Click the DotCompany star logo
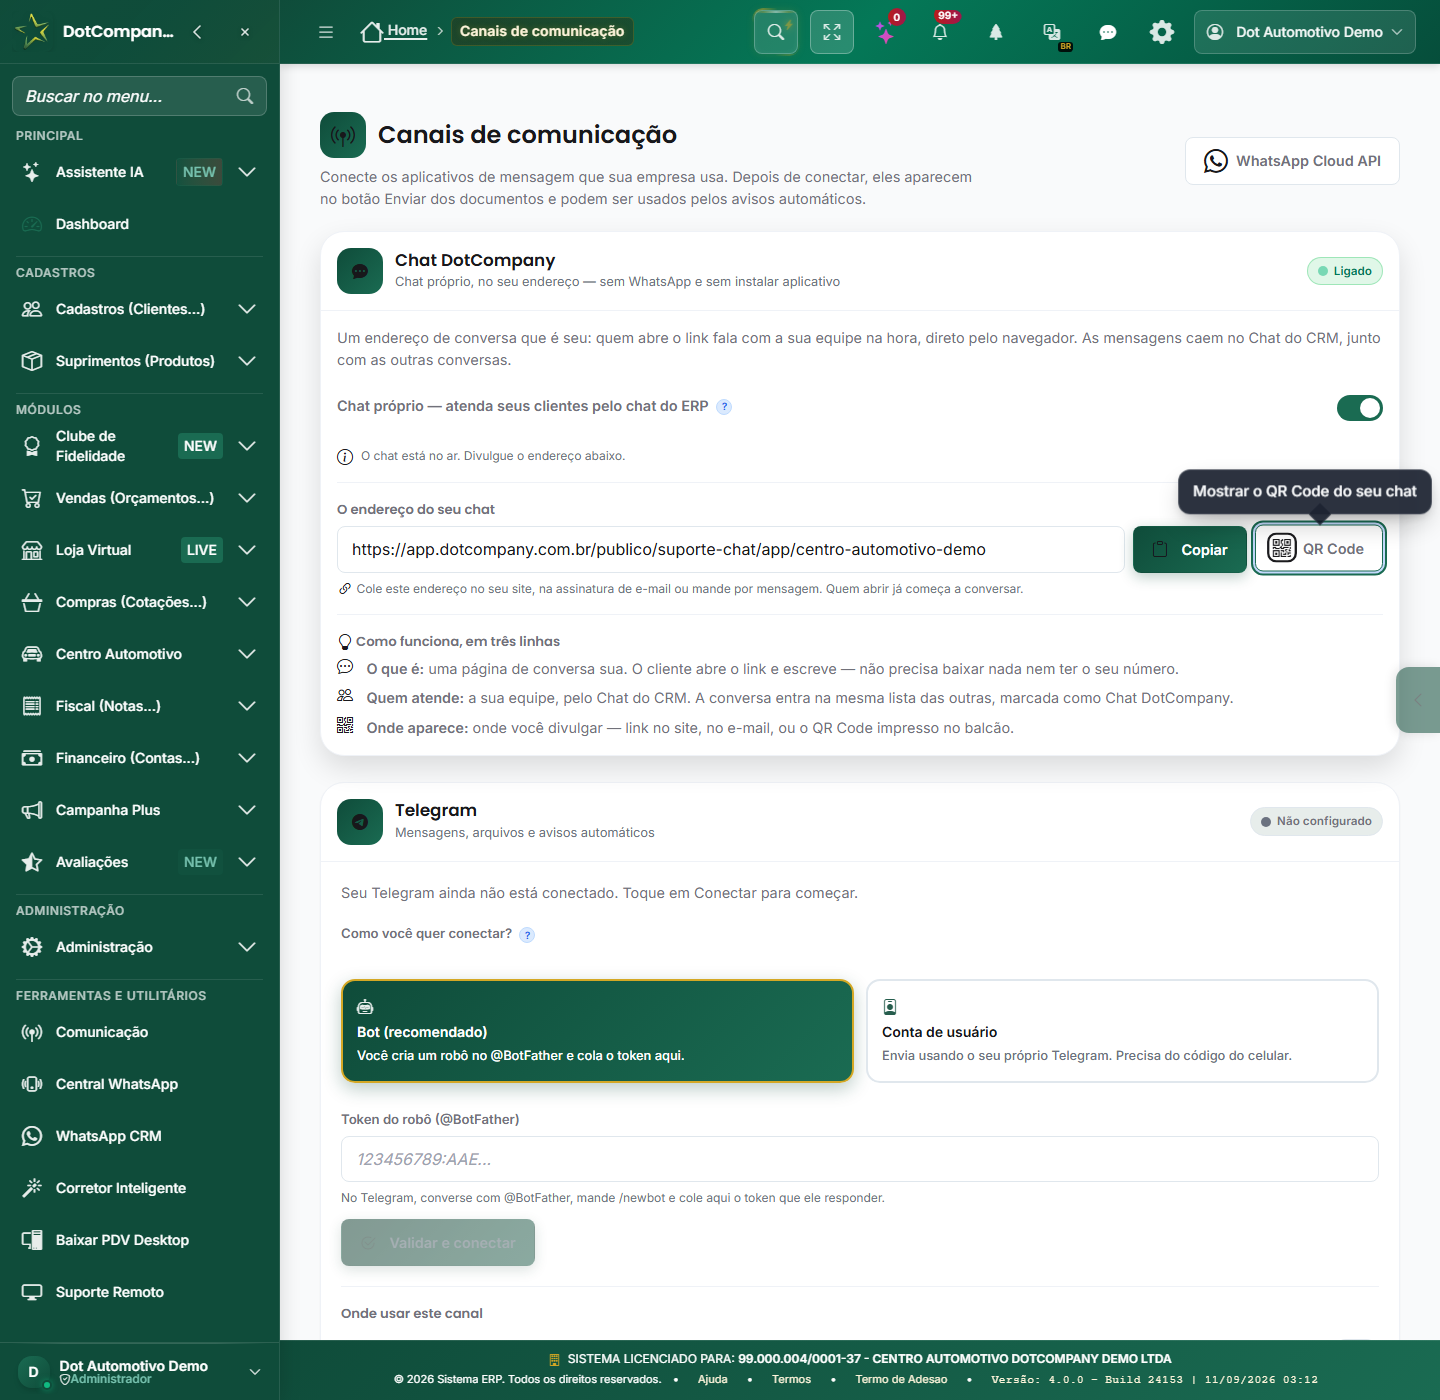This screenshot has width=1440, height=1400. [32, 31]
